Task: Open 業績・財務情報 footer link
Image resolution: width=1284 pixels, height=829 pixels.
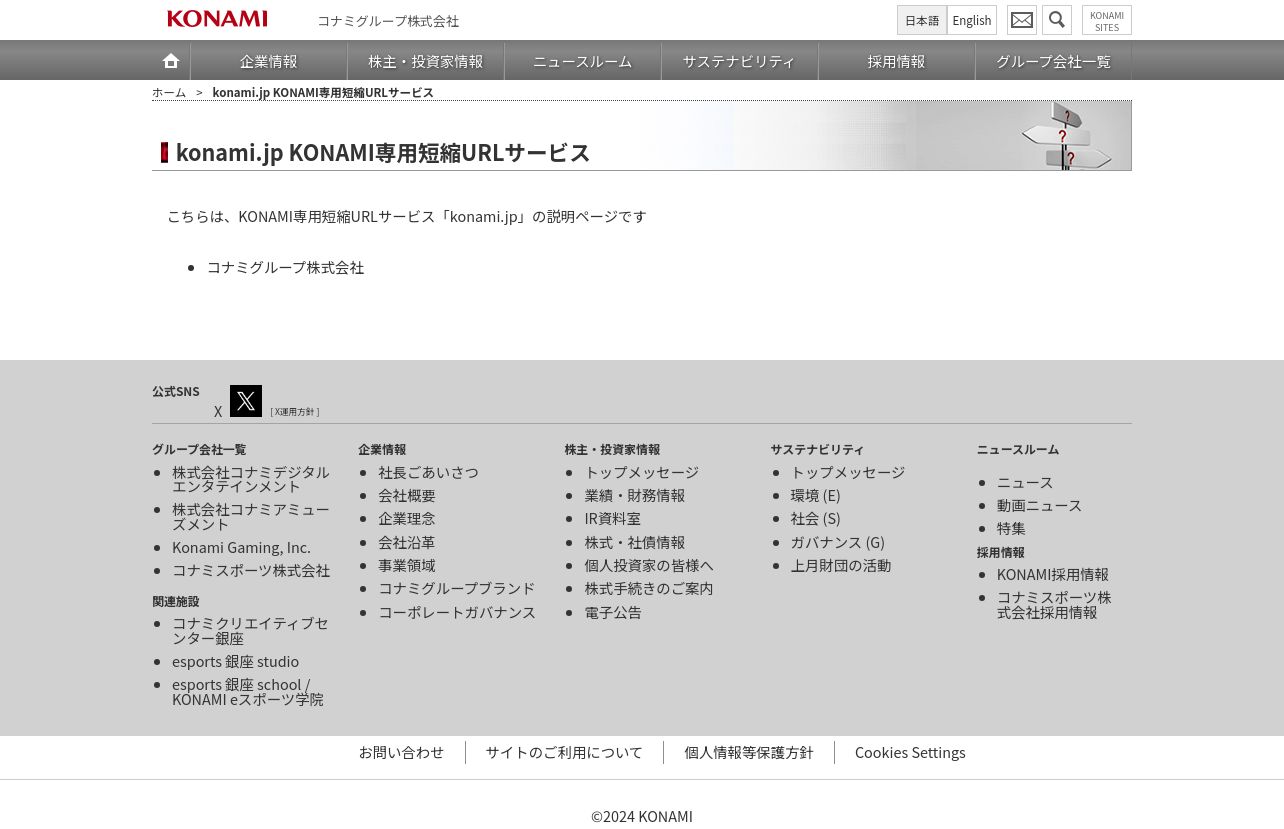Action: click(x=635, y=495)
